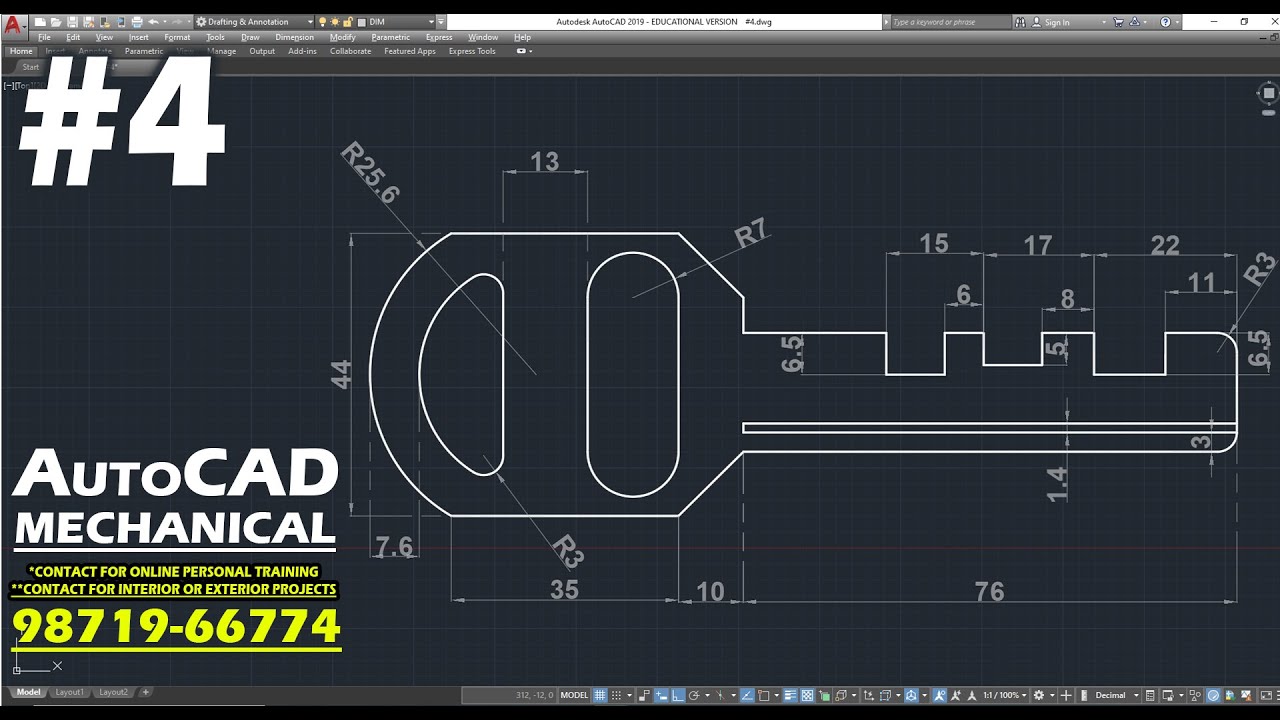Open the Express Tools ribbon tab
The width and height of the screenshot is (1280, 720).
(x=472, y=51)
